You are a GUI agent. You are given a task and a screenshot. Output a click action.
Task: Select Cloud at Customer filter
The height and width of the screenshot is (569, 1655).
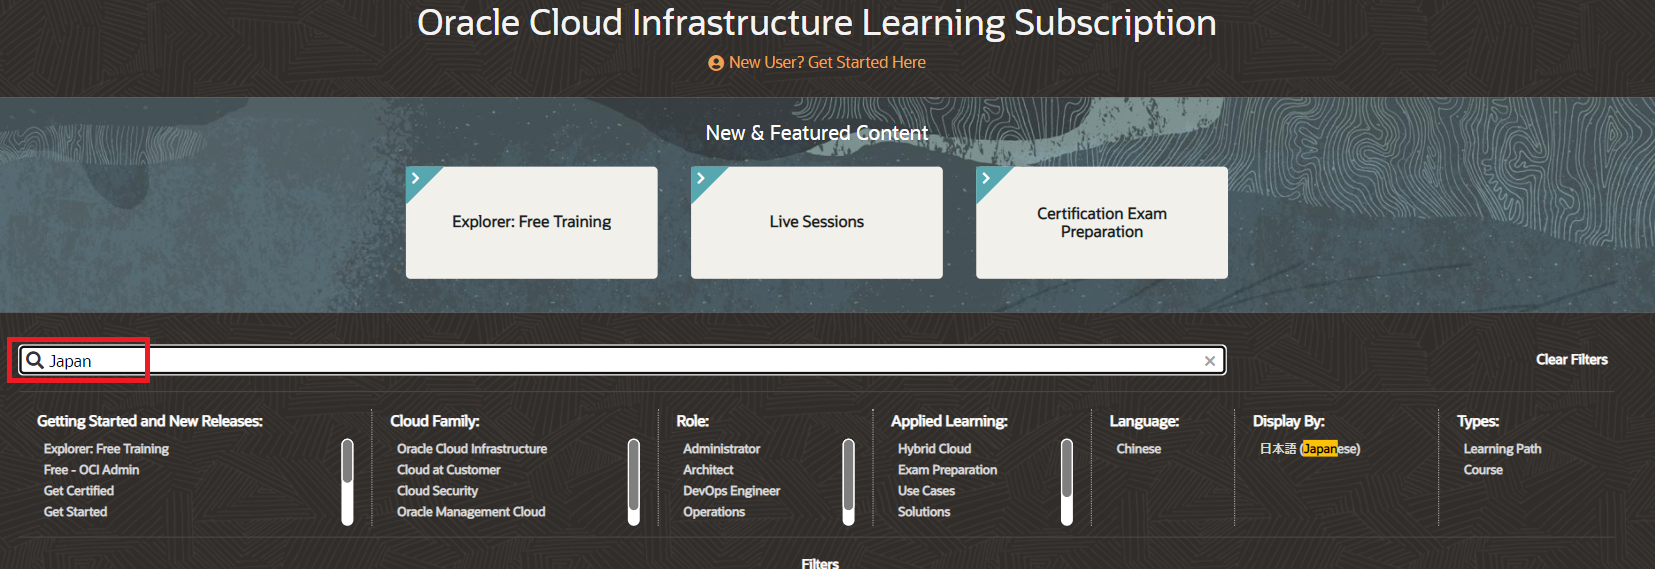click(448, 470)
